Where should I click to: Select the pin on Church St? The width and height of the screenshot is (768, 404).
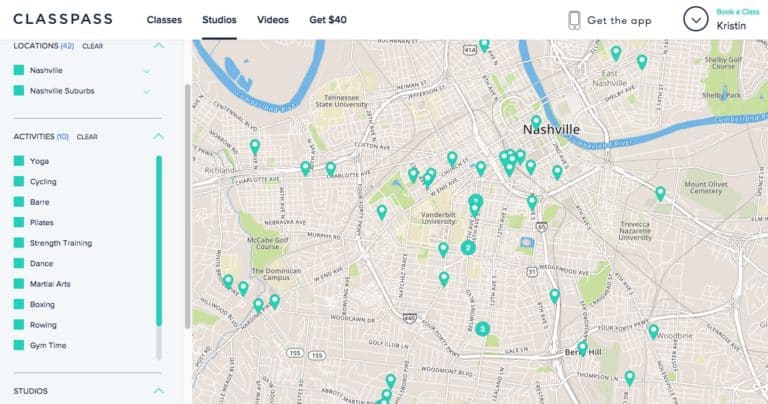click(x=452, y=159)
